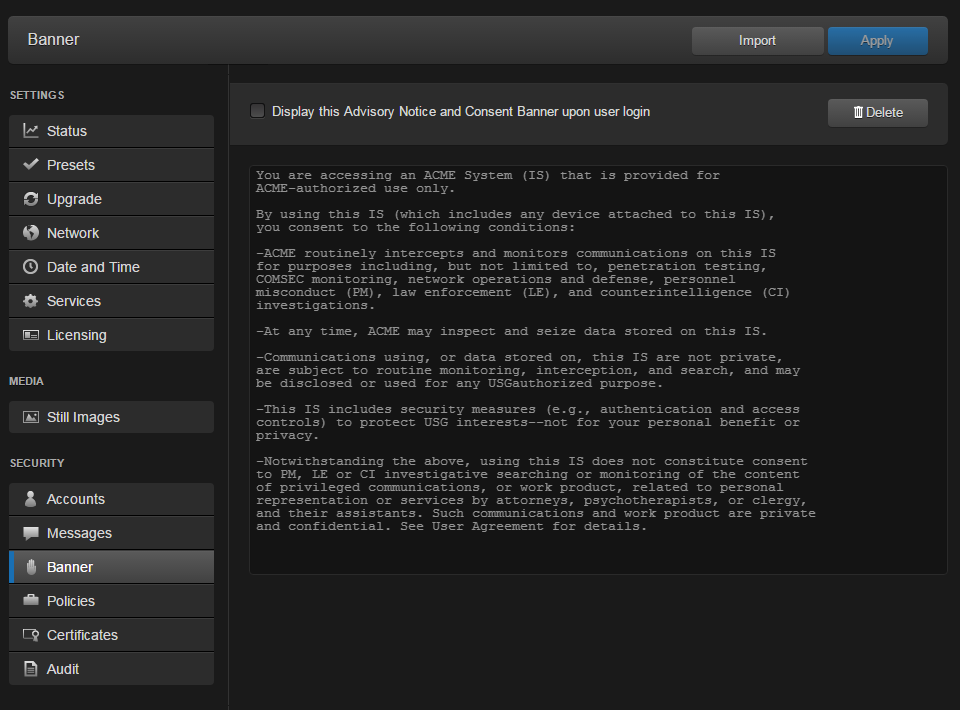Click the Accounts person icon
The width and height of the screenshot is (960, 710).
[x=31, y=499]
